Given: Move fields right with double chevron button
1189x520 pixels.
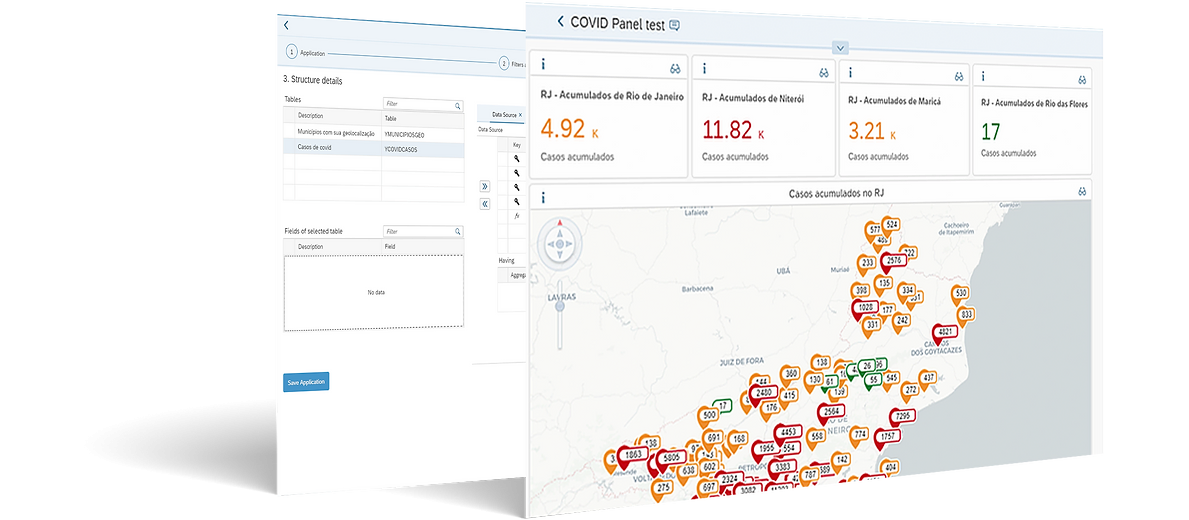Looking at the screenshot, I should click(x=485, y=186).
